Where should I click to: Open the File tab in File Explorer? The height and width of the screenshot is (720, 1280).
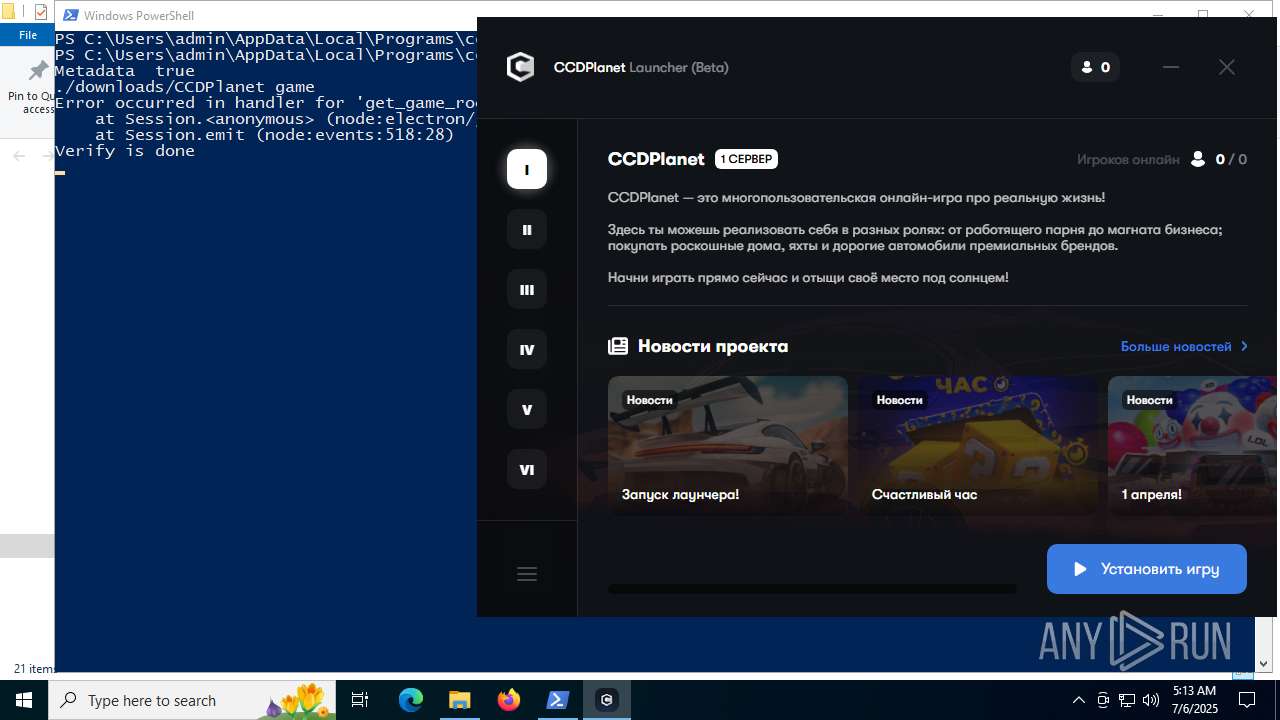(28, 35)
